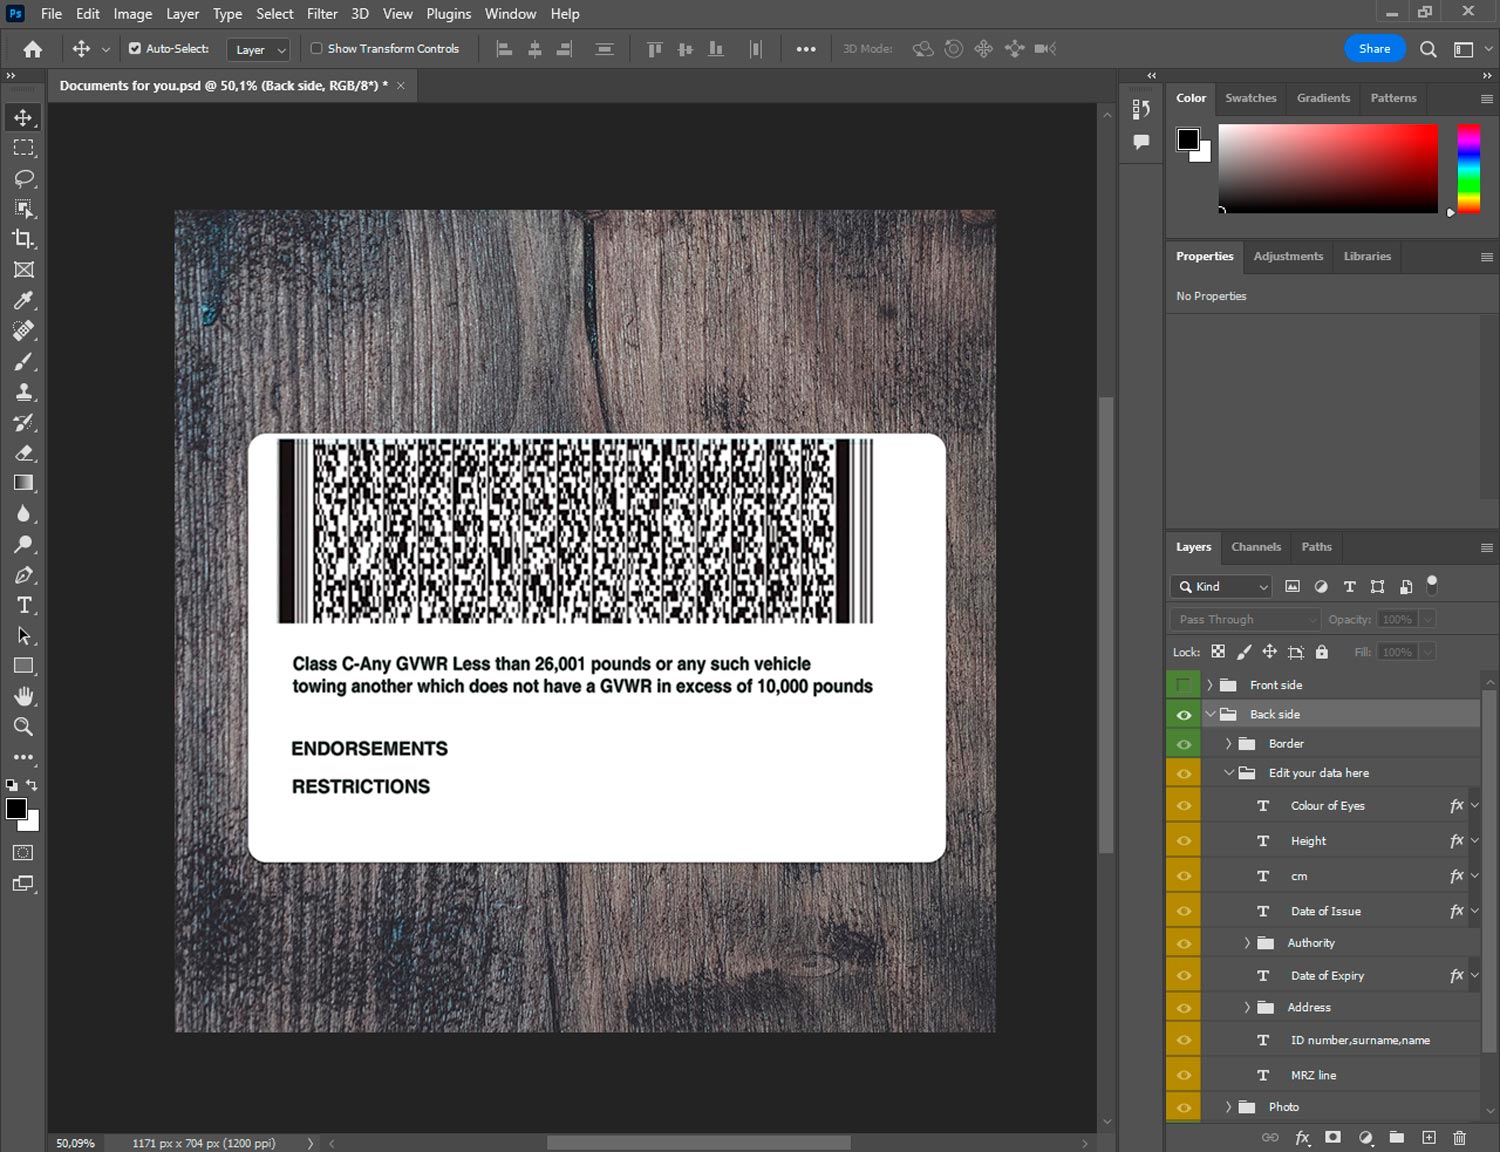
Task: Switch to the Channels tab
Action: pyautogui.click(x=1255, y=547)
